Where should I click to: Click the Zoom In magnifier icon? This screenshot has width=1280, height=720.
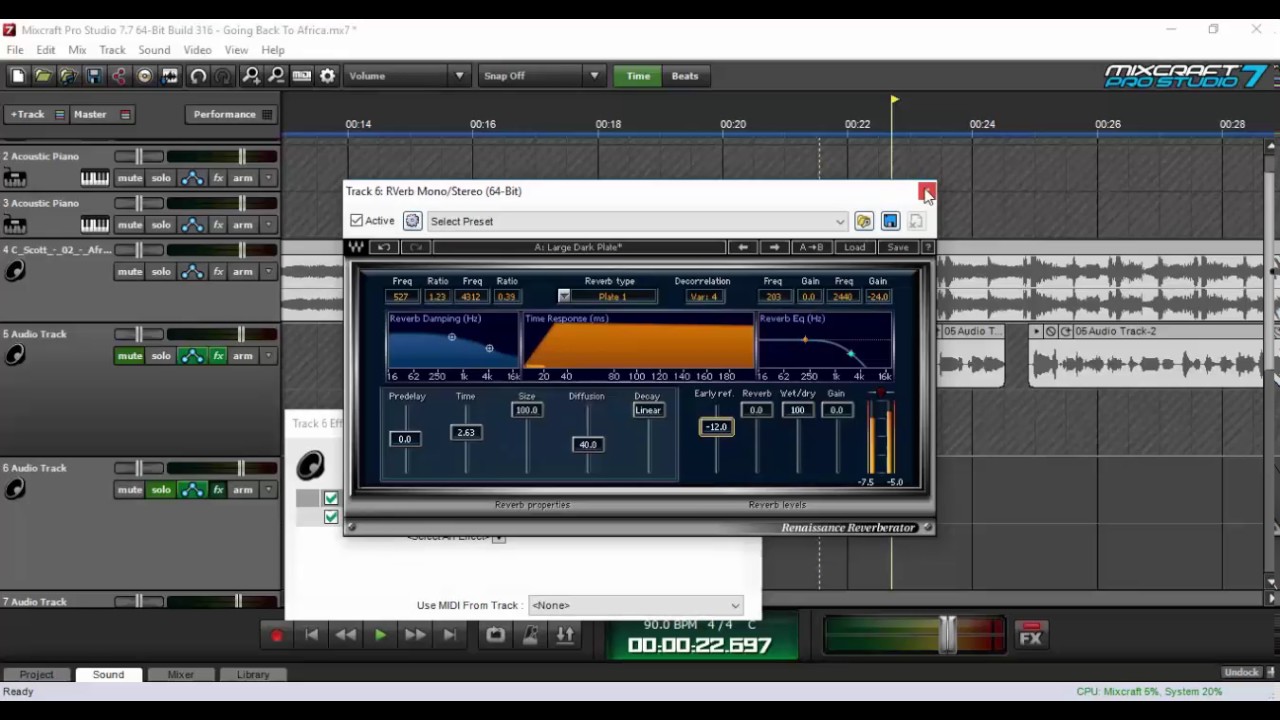click(251, 76)
